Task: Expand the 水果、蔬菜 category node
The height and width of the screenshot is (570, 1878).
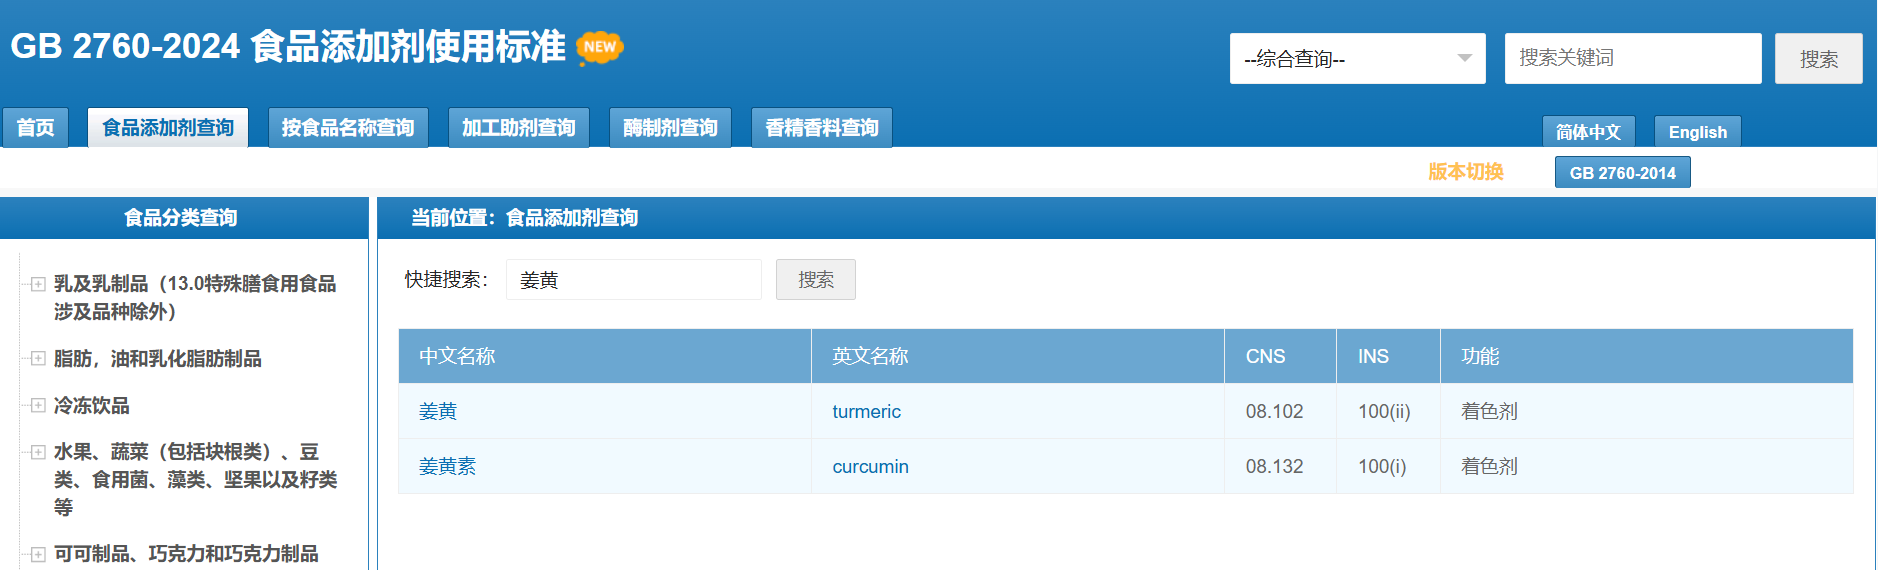Action: tap(38, 452)
